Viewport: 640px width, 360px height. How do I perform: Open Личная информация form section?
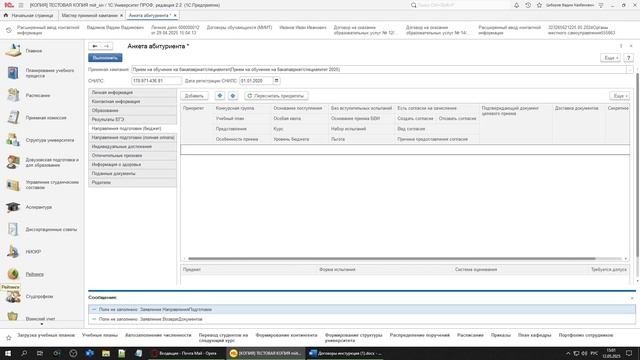click(133, 93)
